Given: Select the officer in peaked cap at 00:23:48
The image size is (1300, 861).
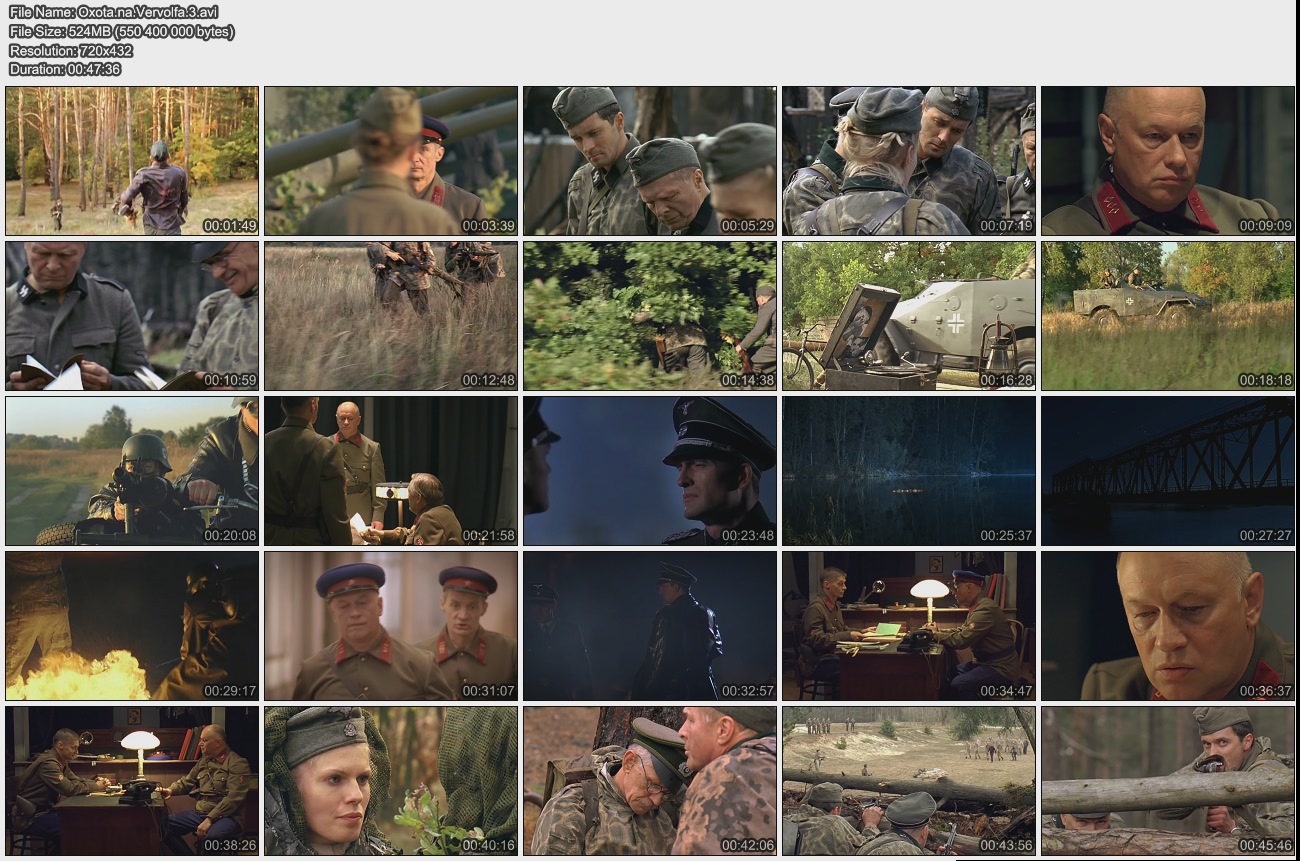Looking at the screenshot, I should point(650,471).
